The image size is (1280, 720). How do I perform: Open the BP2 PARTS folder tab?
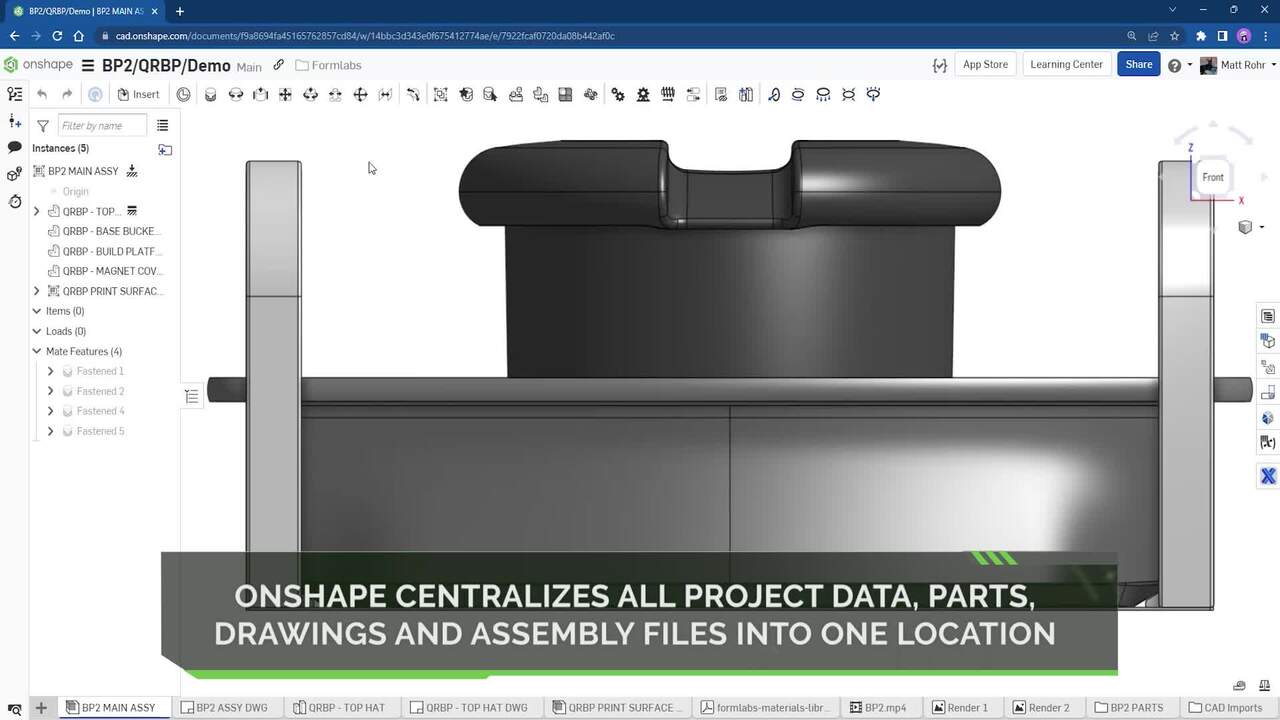pos(1129,708)
